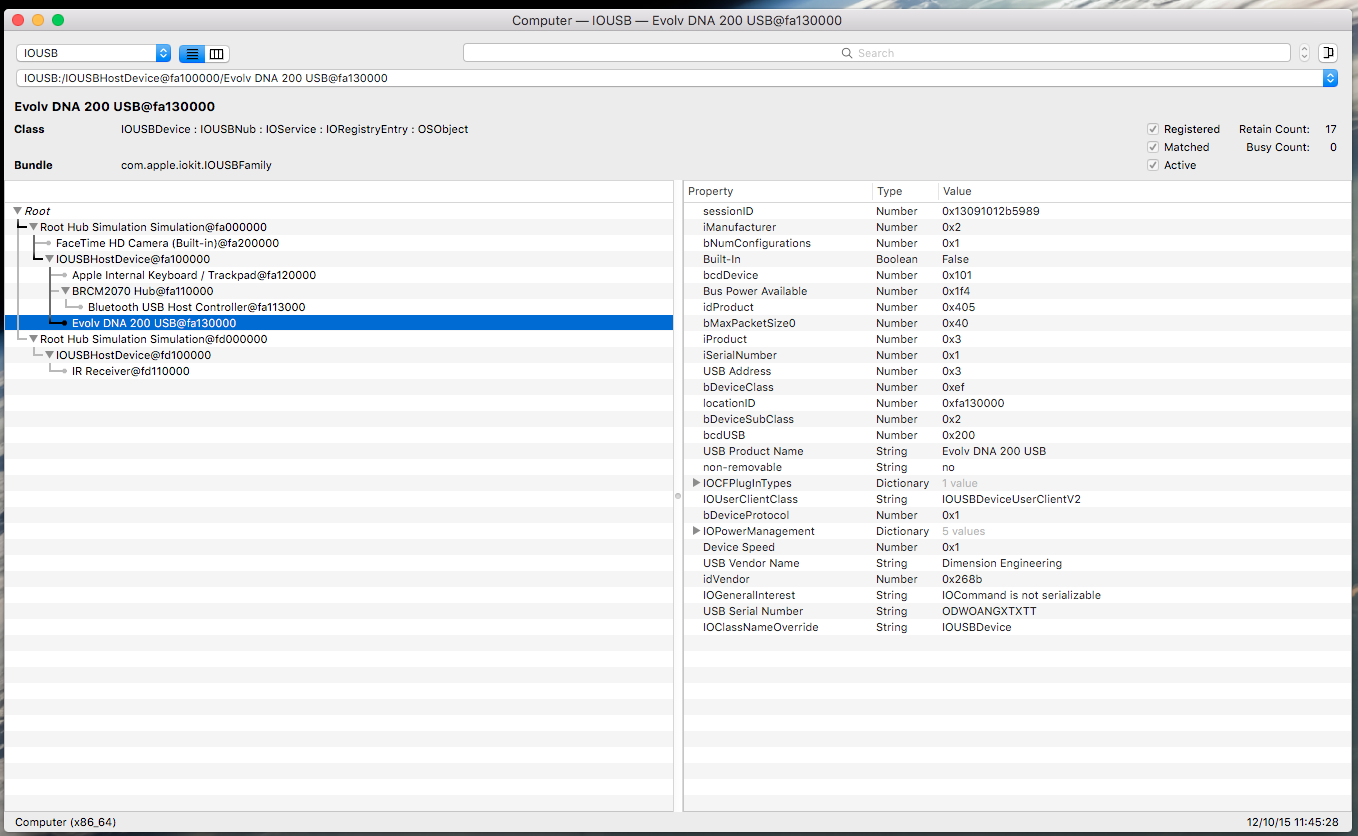Select BRCM2070 Hub@fa110000 row

point(339,291)
